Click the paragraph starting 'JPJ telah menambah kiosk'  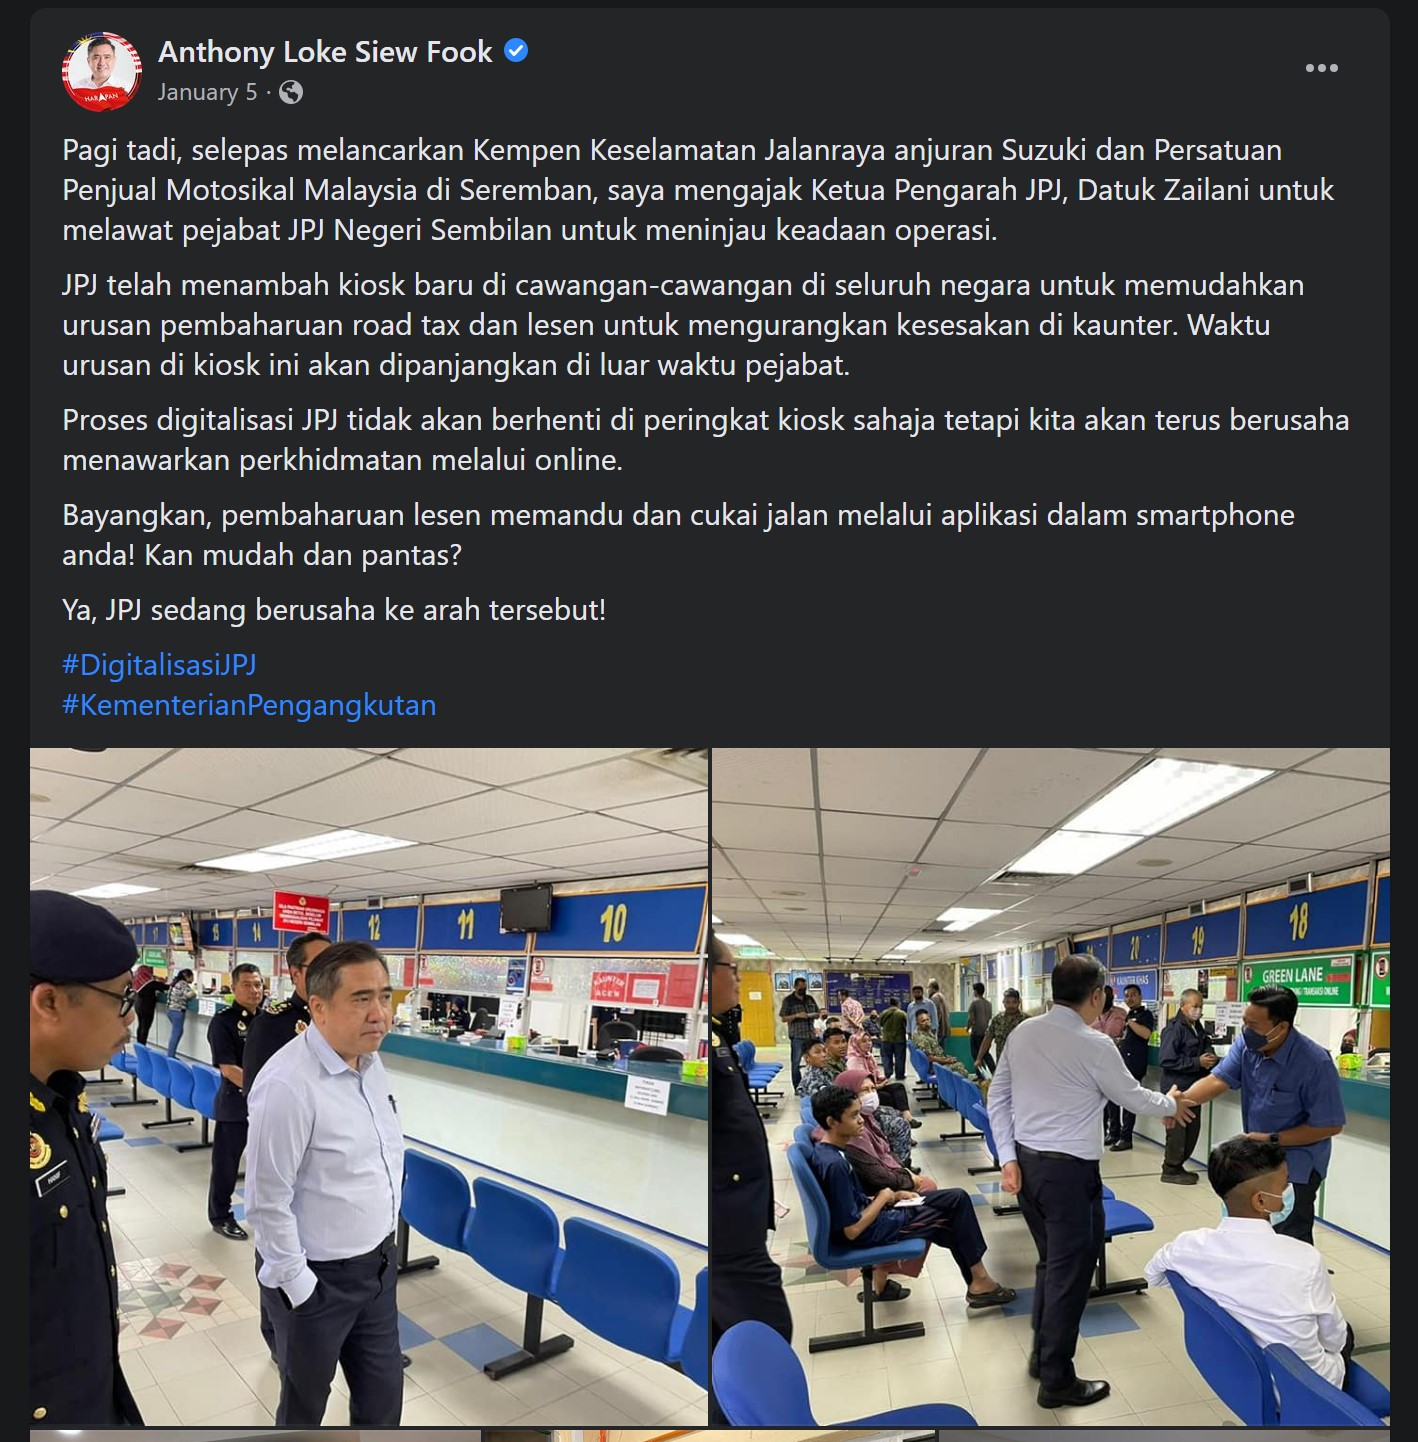683,325
